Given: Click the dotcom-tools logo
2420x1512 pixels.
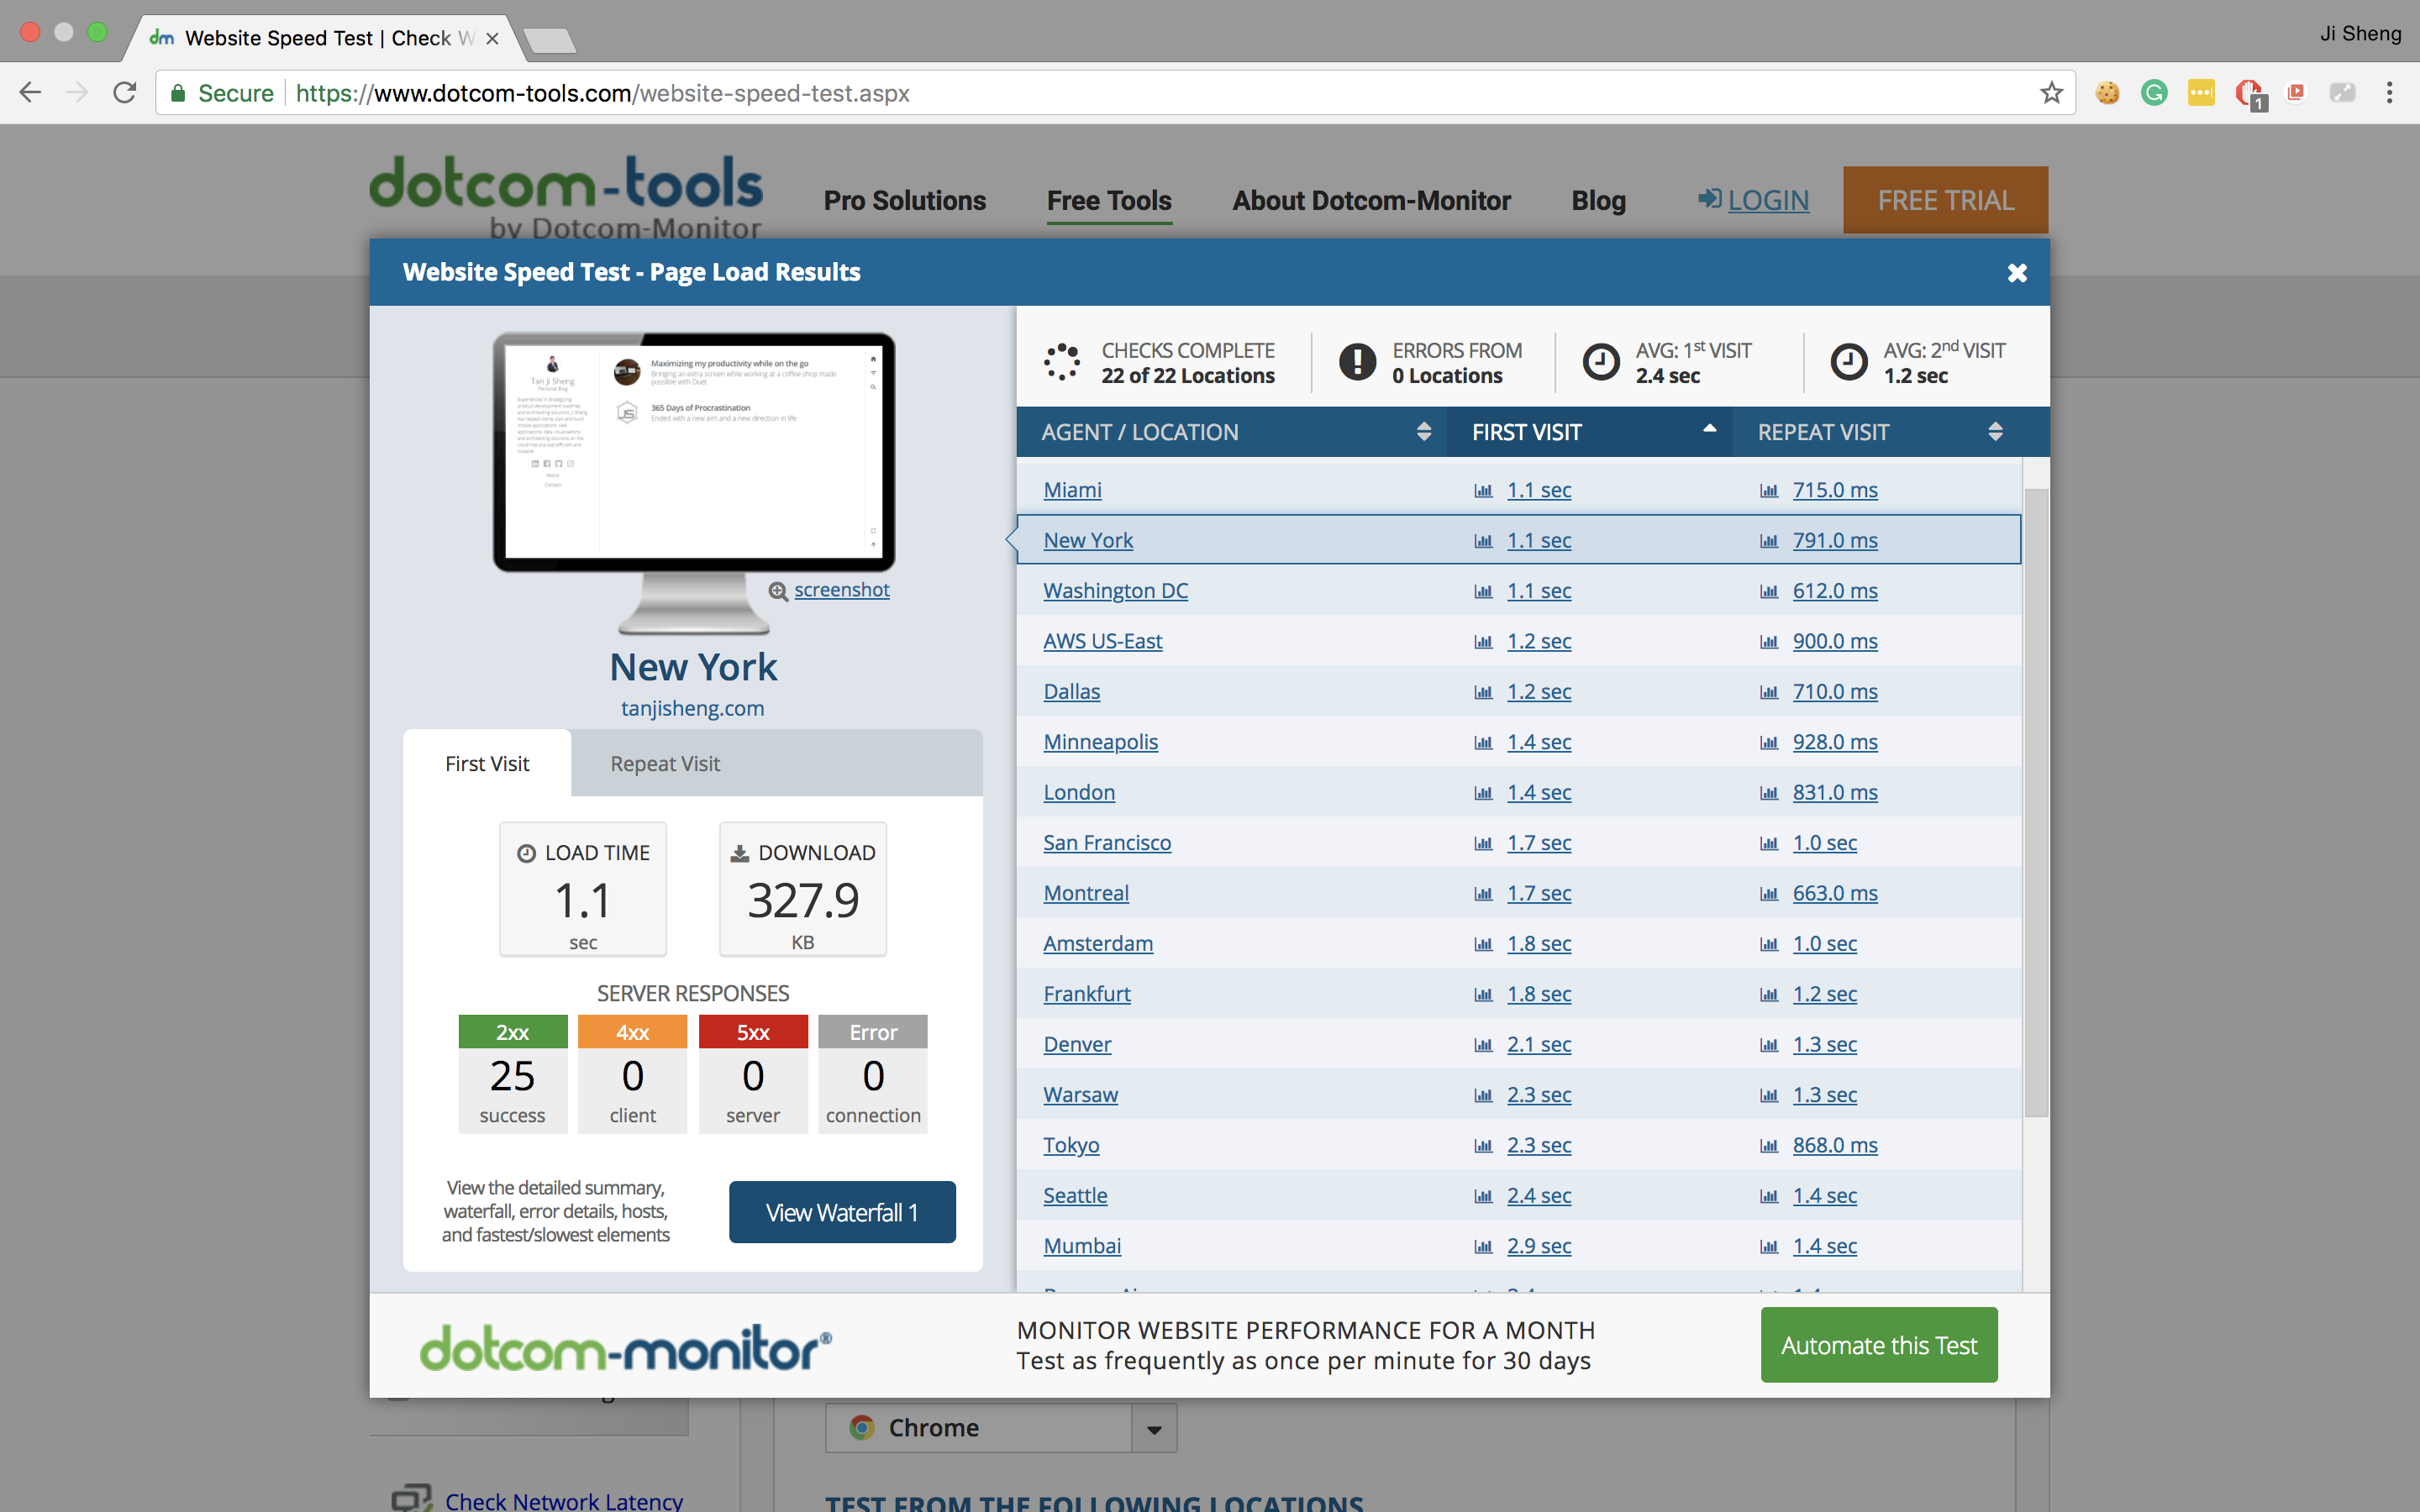Looking at the screenshot, I should 566,197.
